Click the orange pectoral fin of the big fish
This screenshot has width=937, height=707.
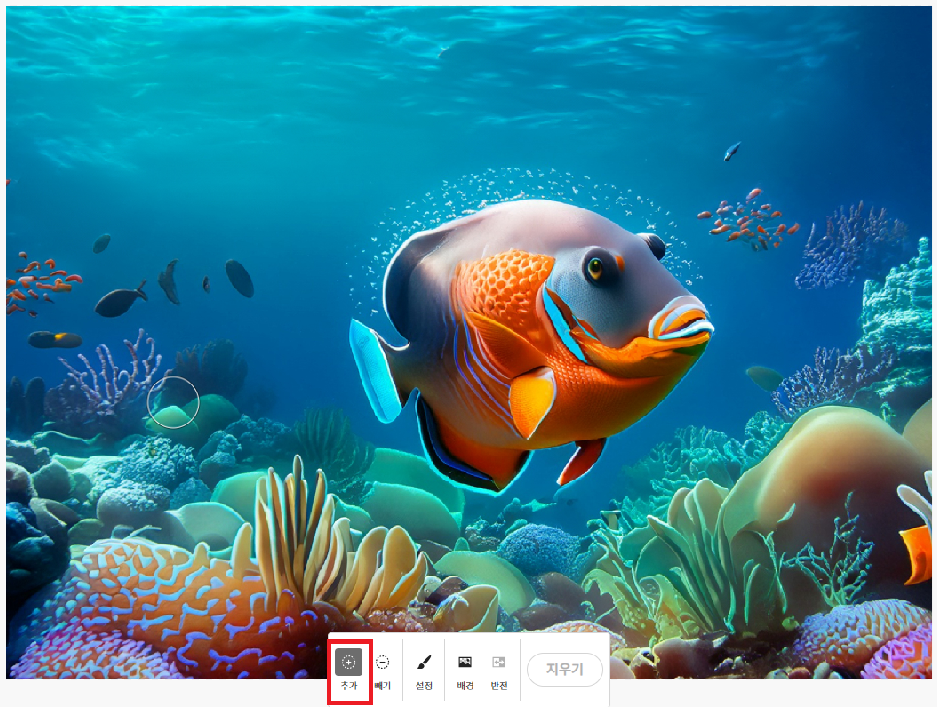coord(532,399)
